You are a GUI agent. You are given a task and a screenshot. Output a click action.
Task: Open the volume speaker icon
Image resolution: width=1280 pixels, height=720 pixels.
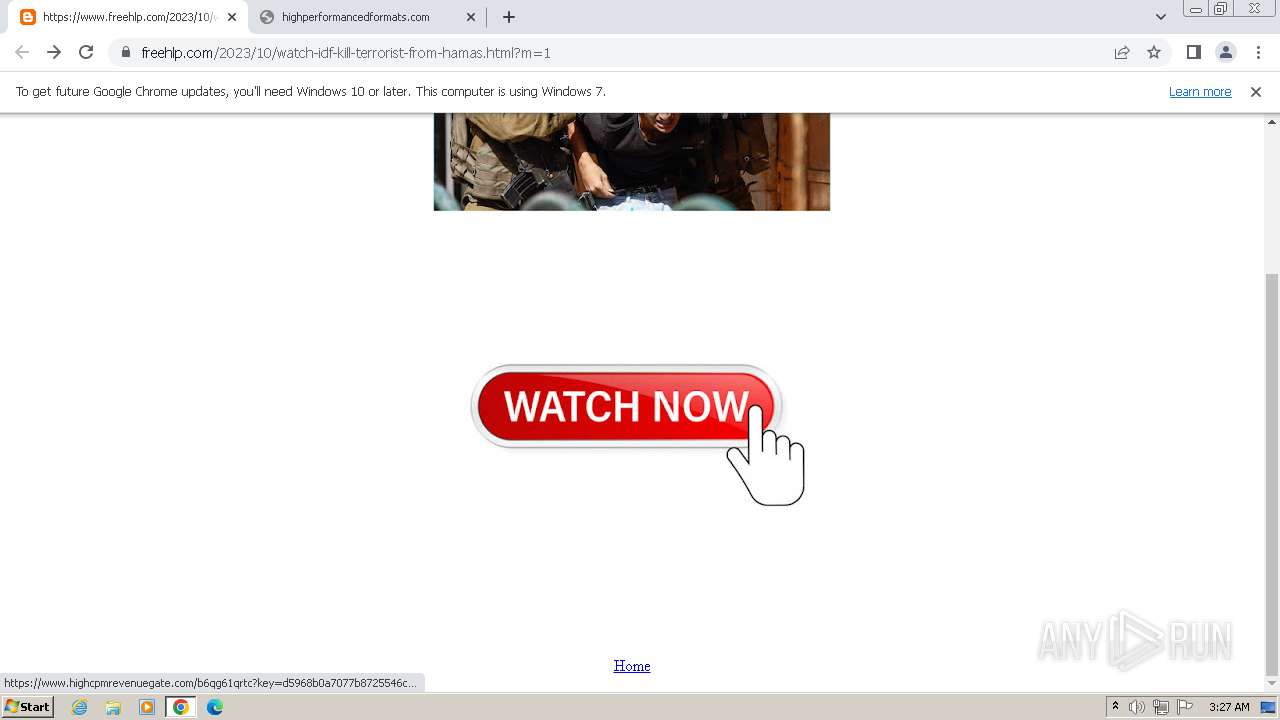[1137, 707]
